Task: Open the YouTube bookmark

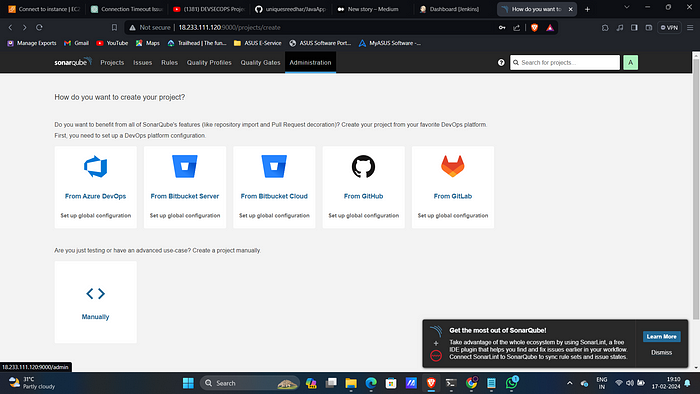Action: point(112,43)
